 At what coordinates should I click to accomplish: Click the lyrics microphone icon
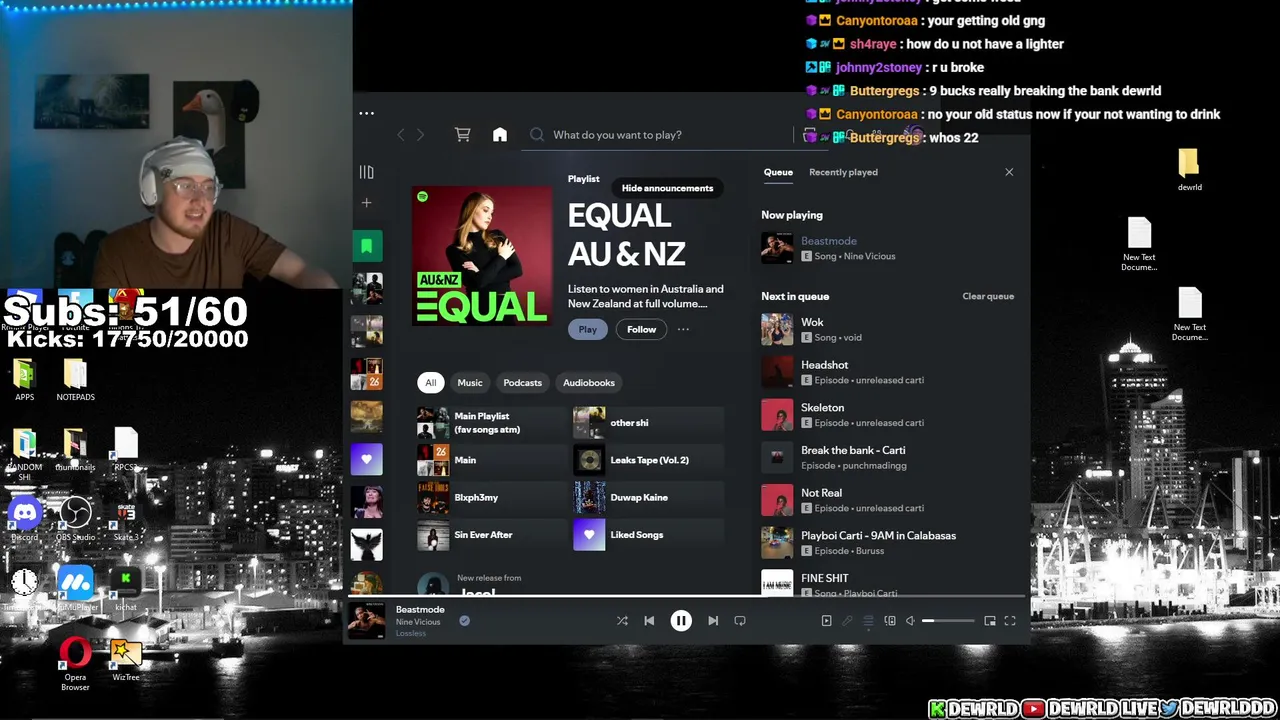coord(847,621)
